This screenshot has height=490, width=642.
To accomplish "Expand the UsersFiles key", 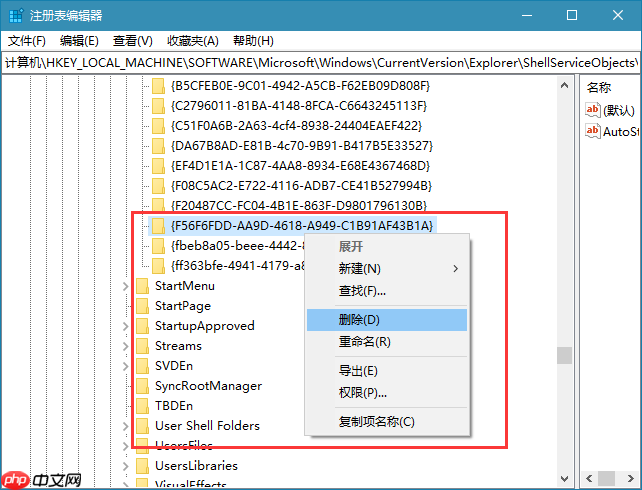I will coord(126,446).
